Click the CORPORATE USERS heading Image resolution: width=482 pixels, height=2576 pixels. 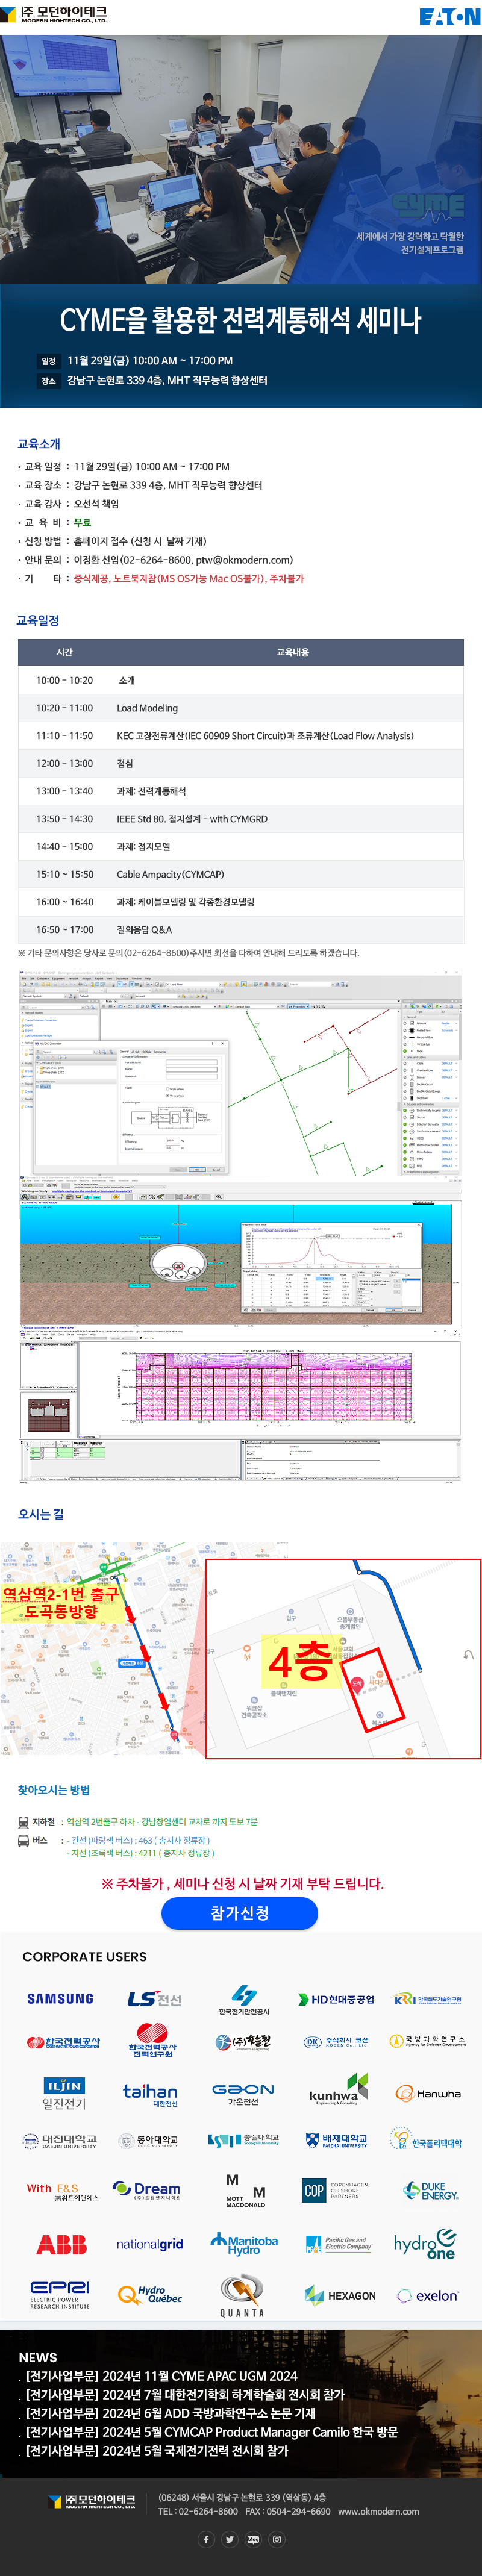tap(85, 1957)
